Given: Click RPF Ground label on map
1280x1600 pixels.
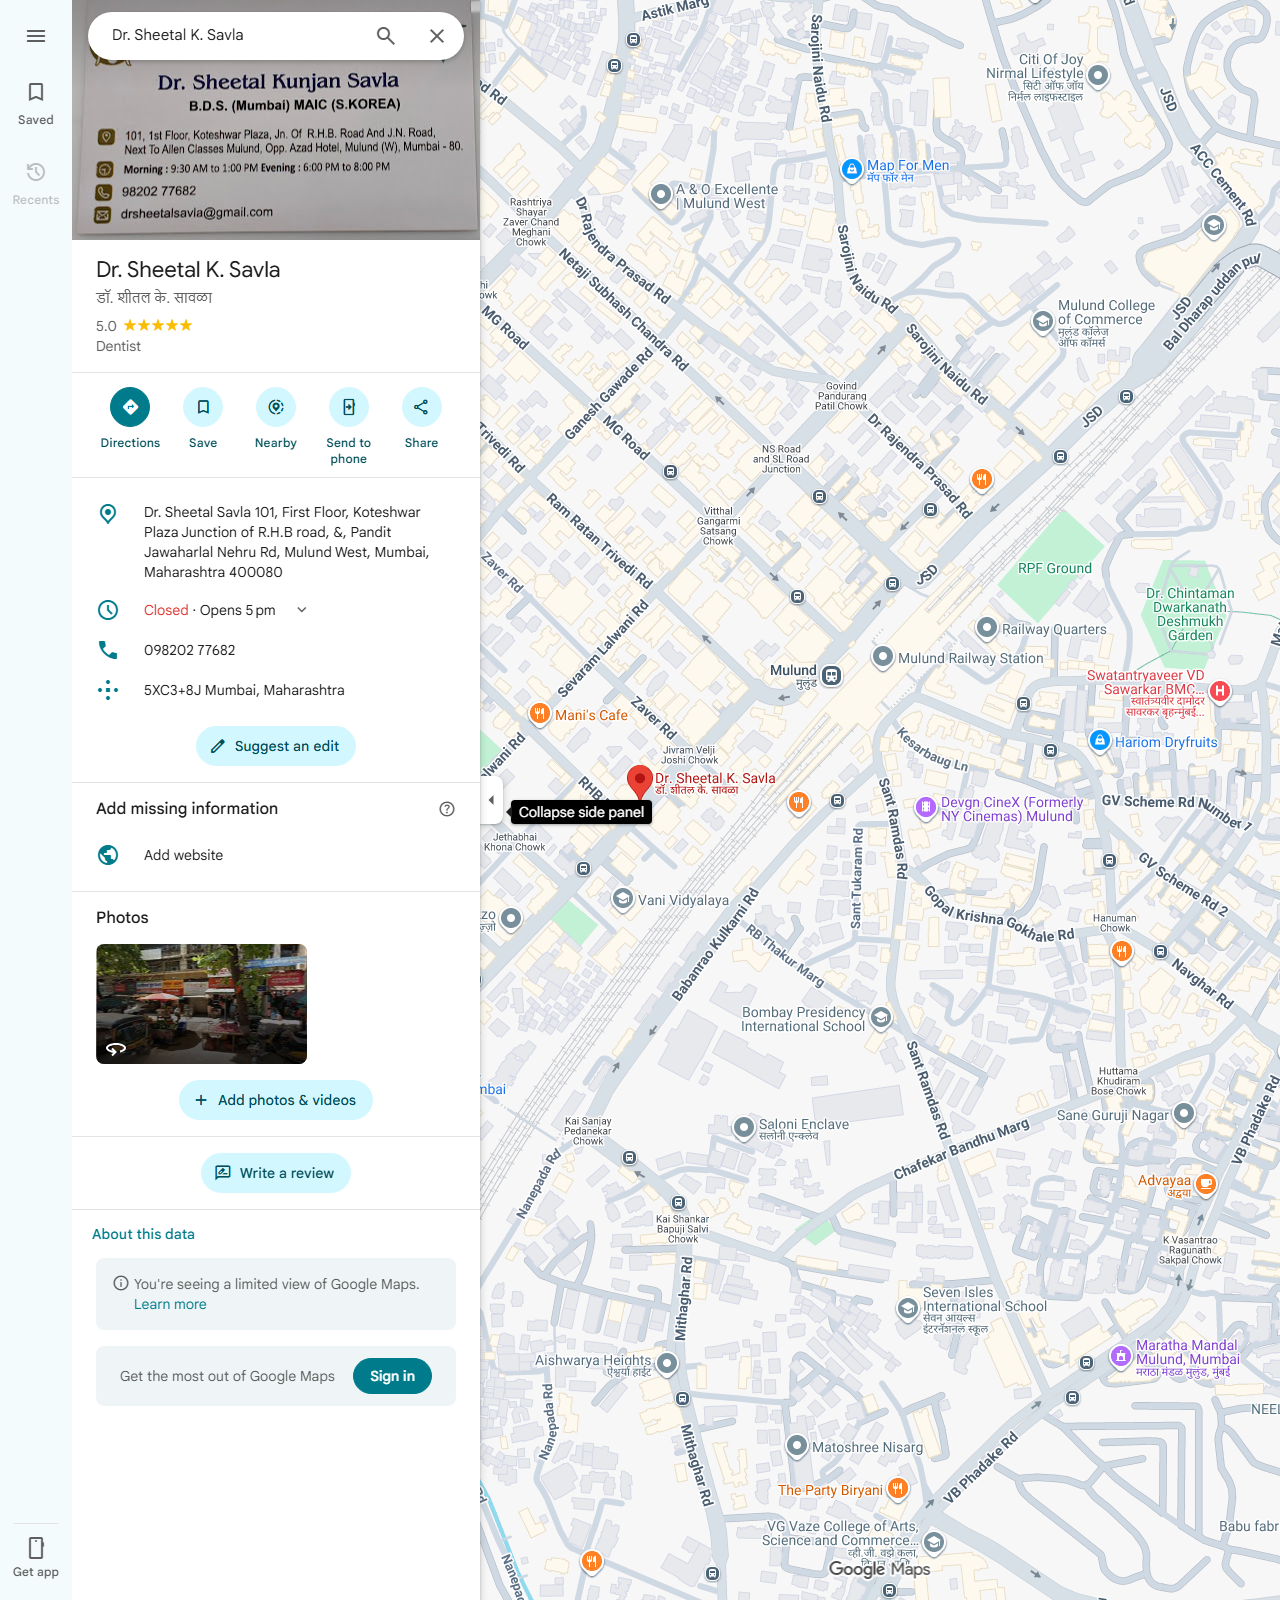Looking at the screenshot, I should click(1055, 568).
